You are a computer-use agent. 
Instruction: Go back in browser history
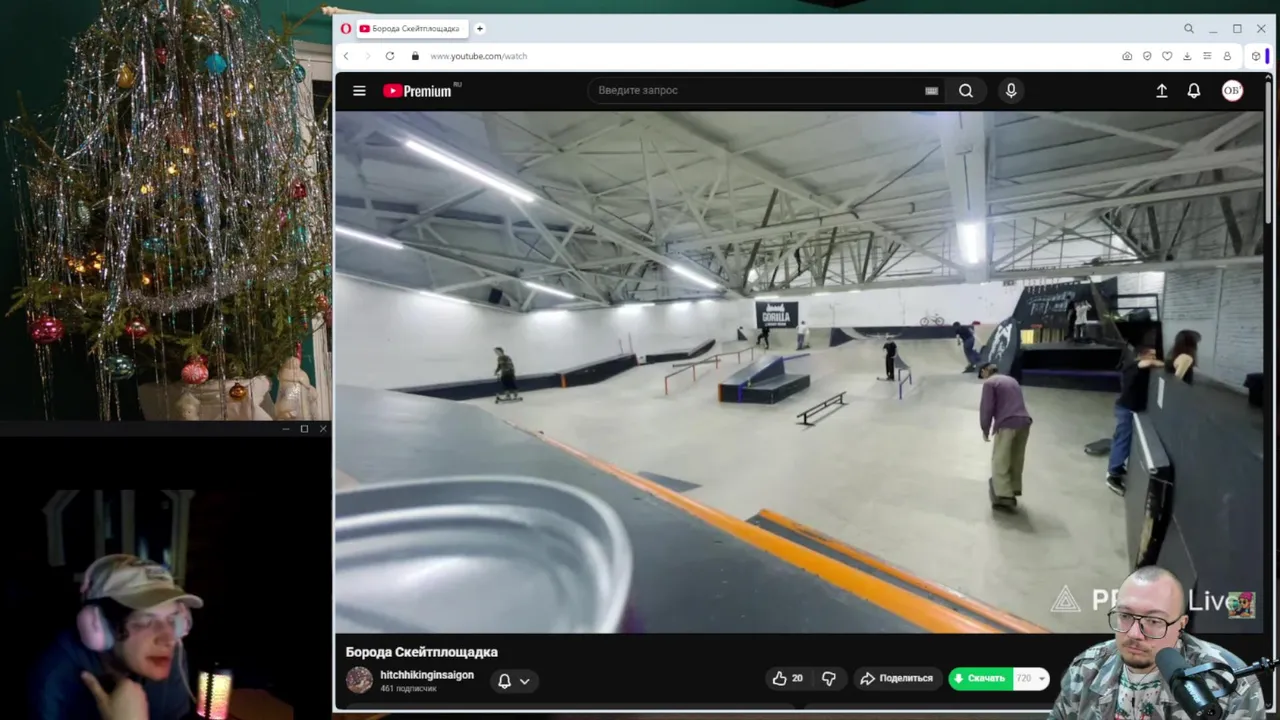tap(346, 56)
